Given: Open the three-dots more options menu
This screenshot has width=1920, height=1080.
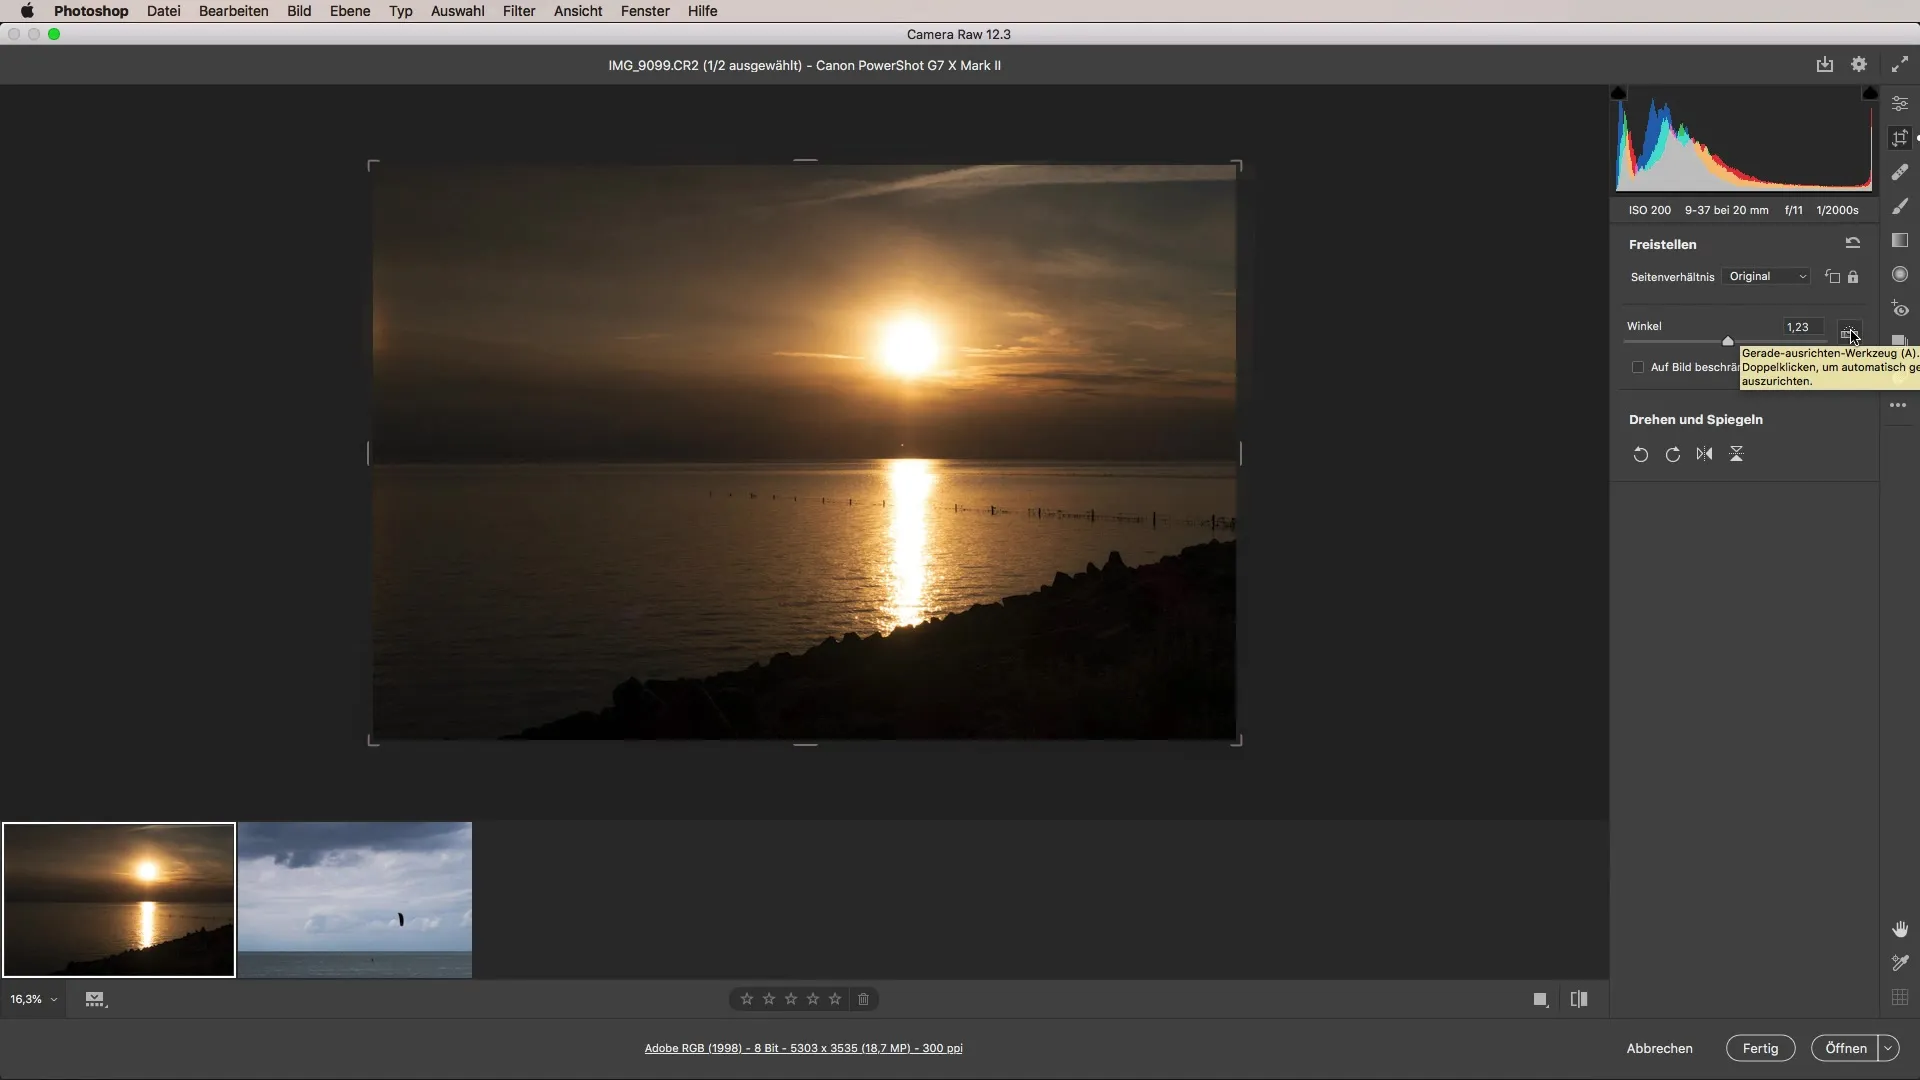Looking at the screenshot, I should (1898, 405).
